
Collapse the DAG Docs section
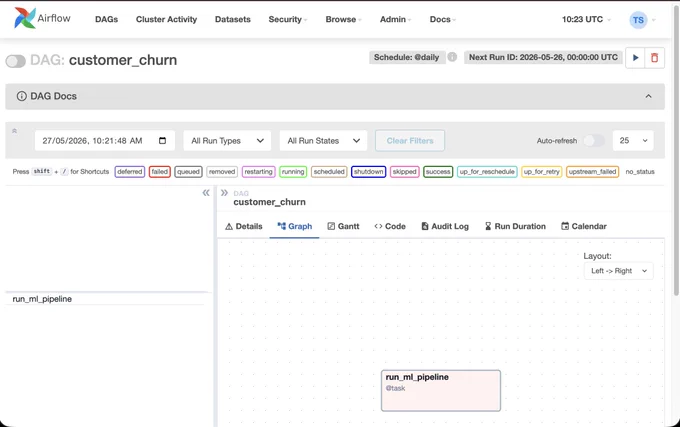(648, 96)
